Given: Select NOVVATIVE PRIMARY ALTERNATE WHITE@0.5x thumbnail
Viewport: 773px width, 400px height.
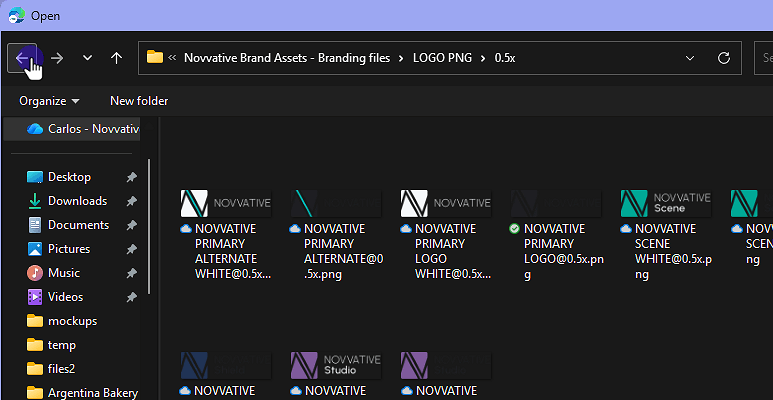Looking at the screenshot, I should [226, 204].
